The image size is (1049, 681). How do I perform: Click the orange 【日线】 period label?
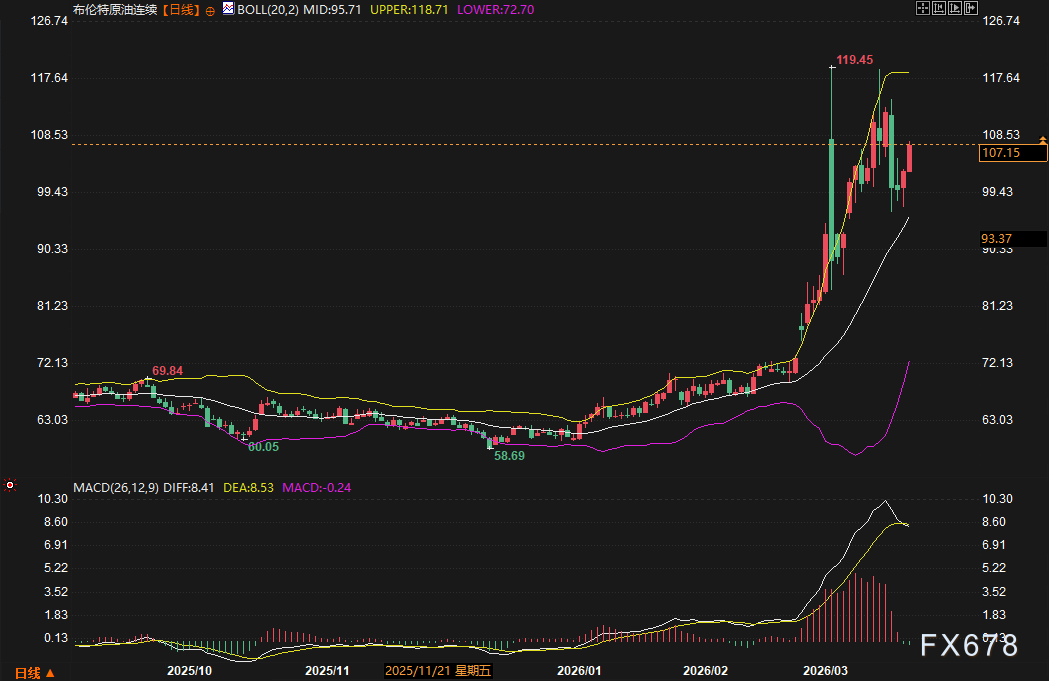point(182,9)
